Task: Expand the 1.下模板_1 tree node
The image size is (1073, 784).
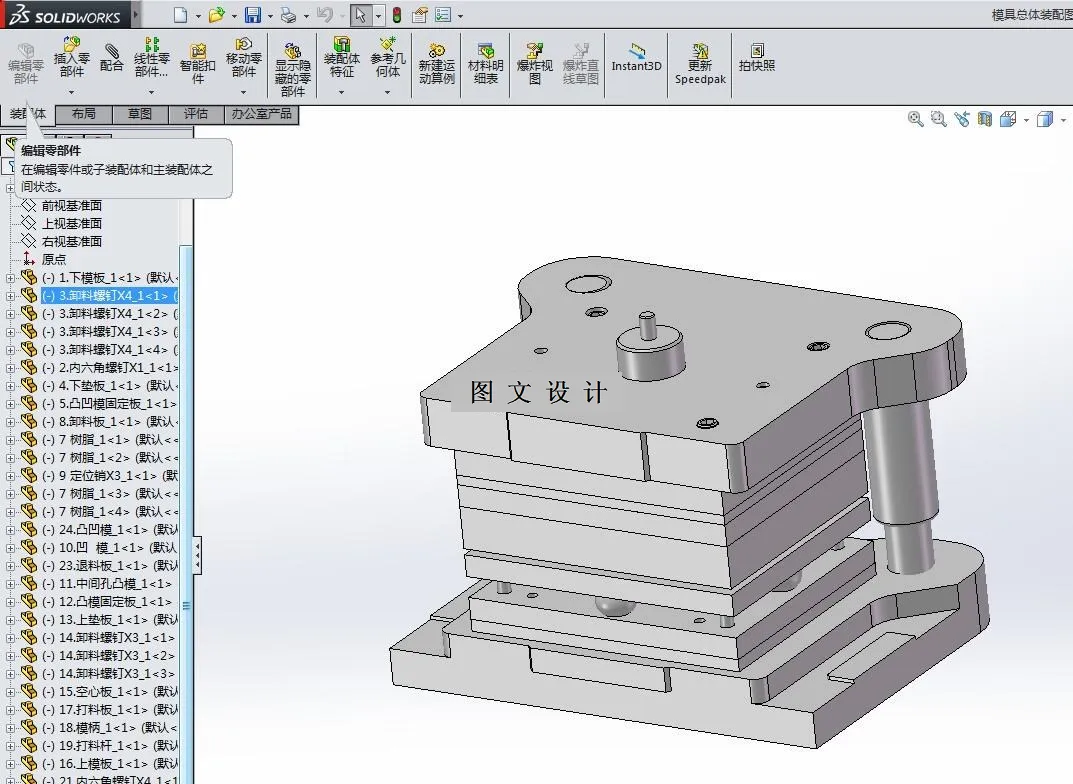Action: coord(10,278)
